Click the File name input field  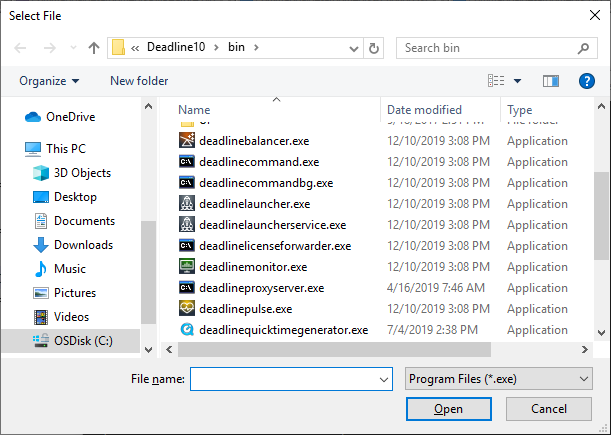tap(291, 379)
